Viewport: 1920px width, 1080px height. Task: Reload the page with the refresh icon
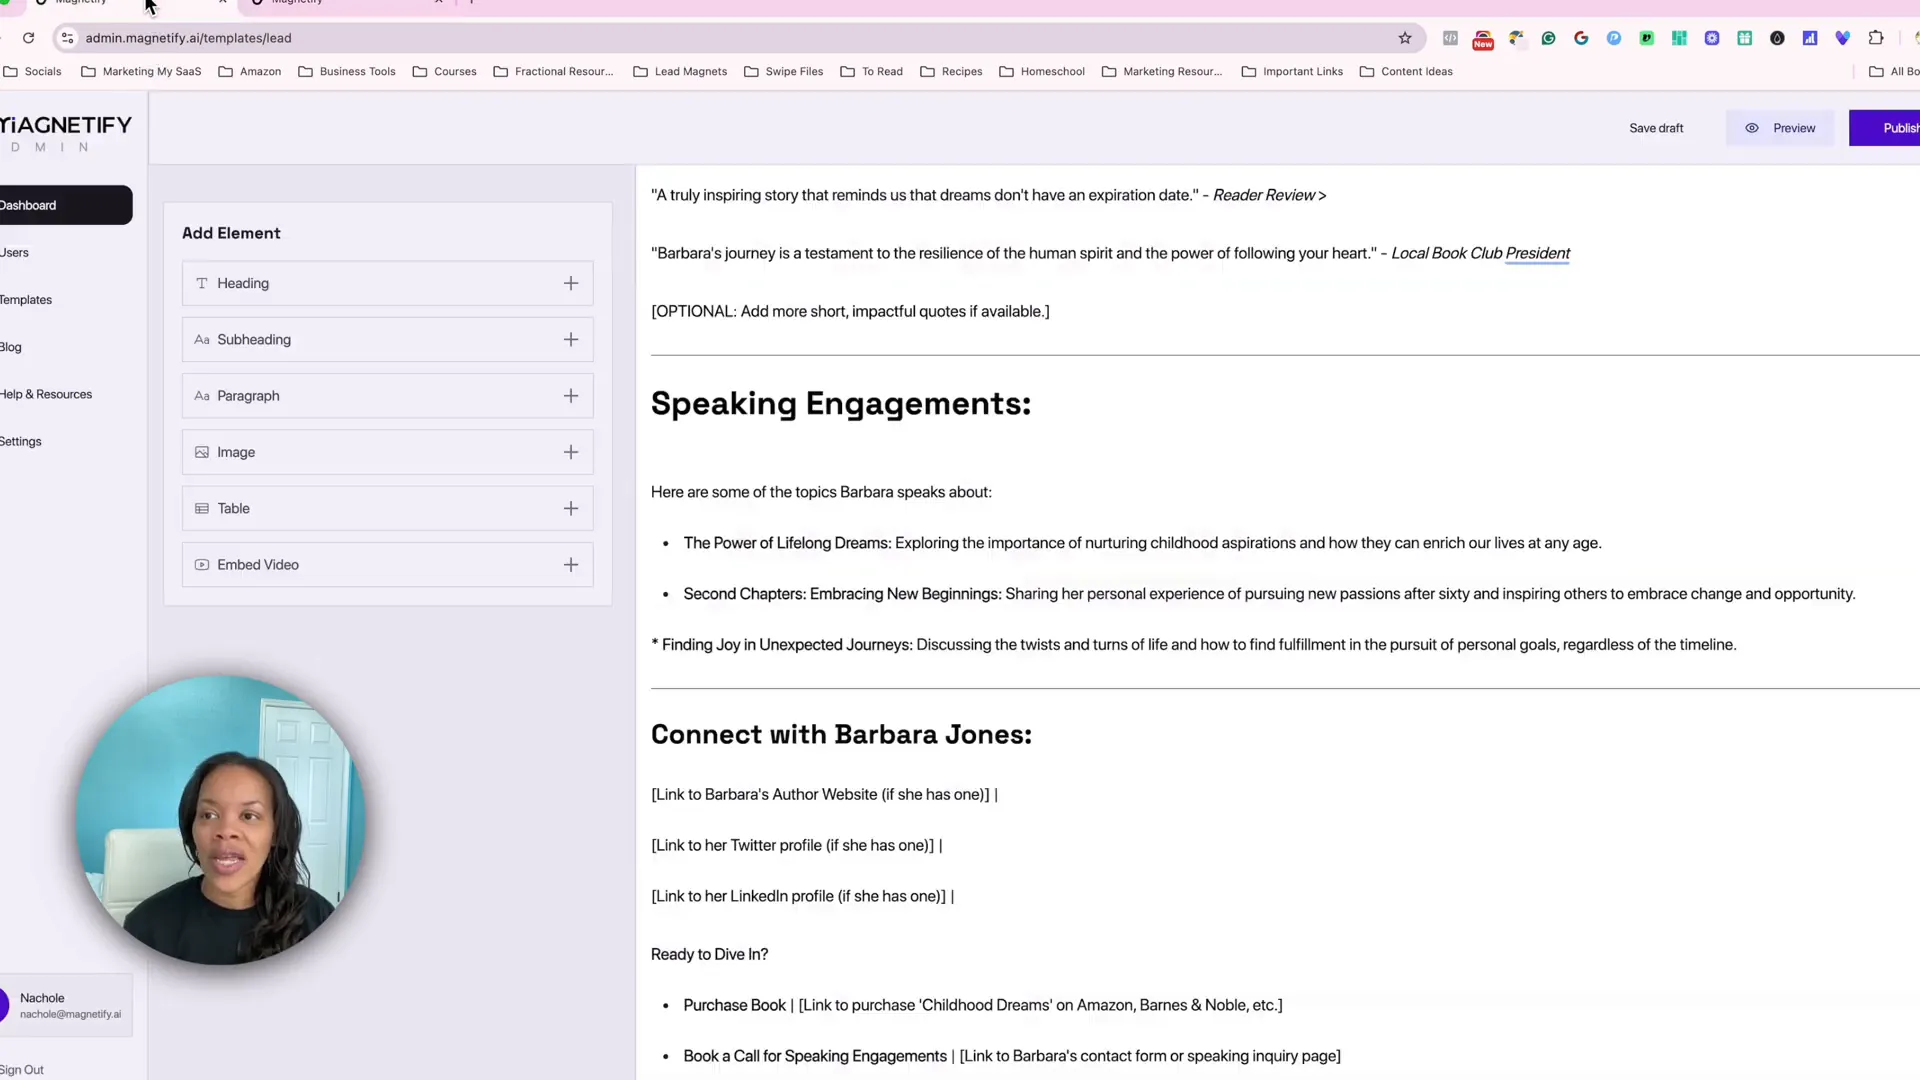(29, 38)
